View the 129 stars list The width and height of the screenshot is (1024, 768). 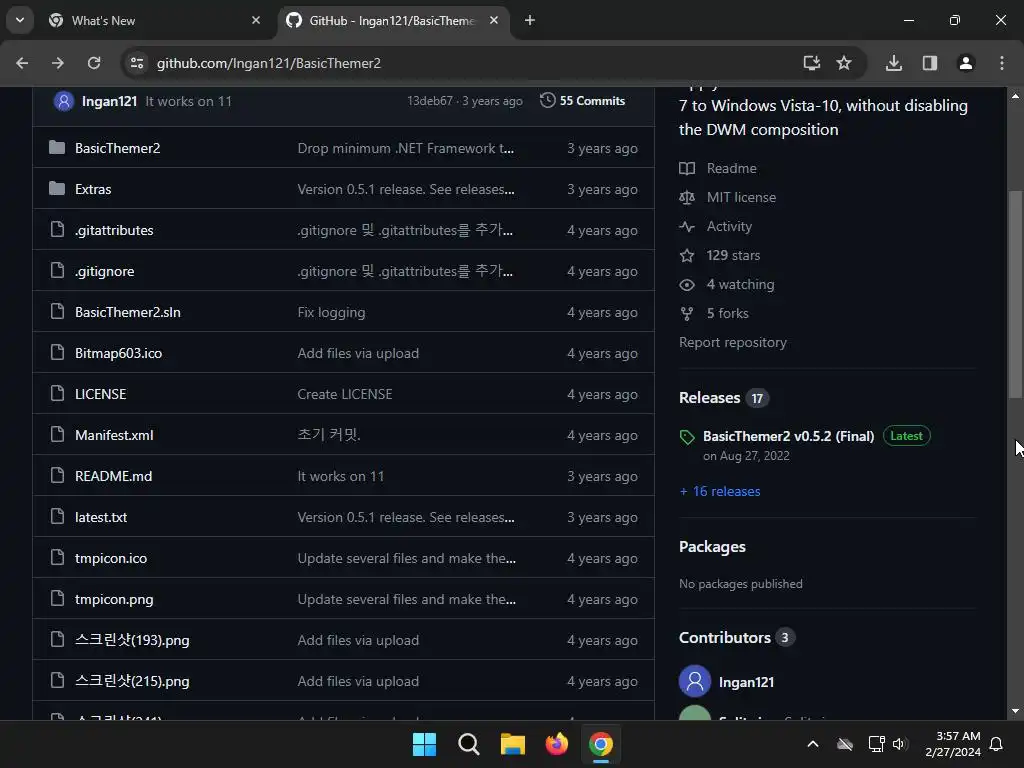720,255
